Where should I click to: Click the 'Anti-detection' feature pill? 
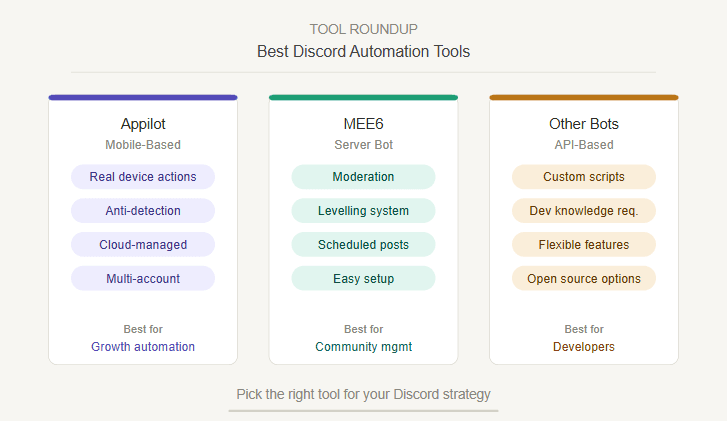(143, 210)
